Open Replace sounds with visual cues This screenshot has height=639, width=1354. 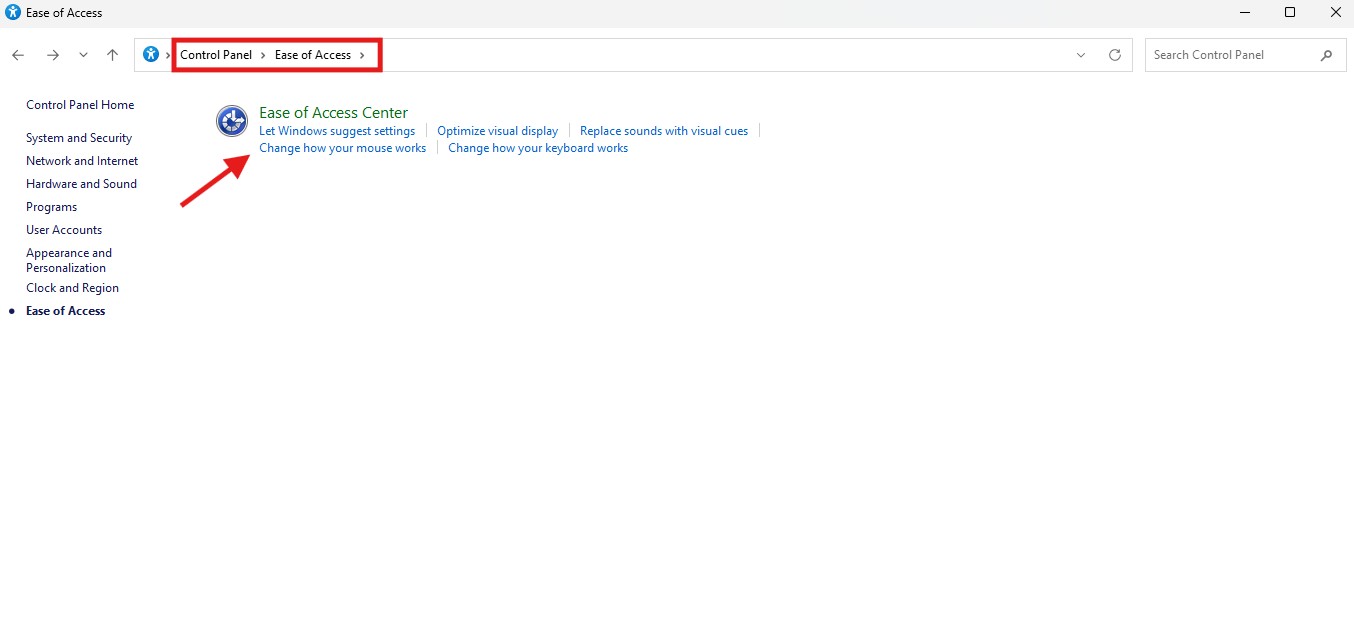[664, 131]
